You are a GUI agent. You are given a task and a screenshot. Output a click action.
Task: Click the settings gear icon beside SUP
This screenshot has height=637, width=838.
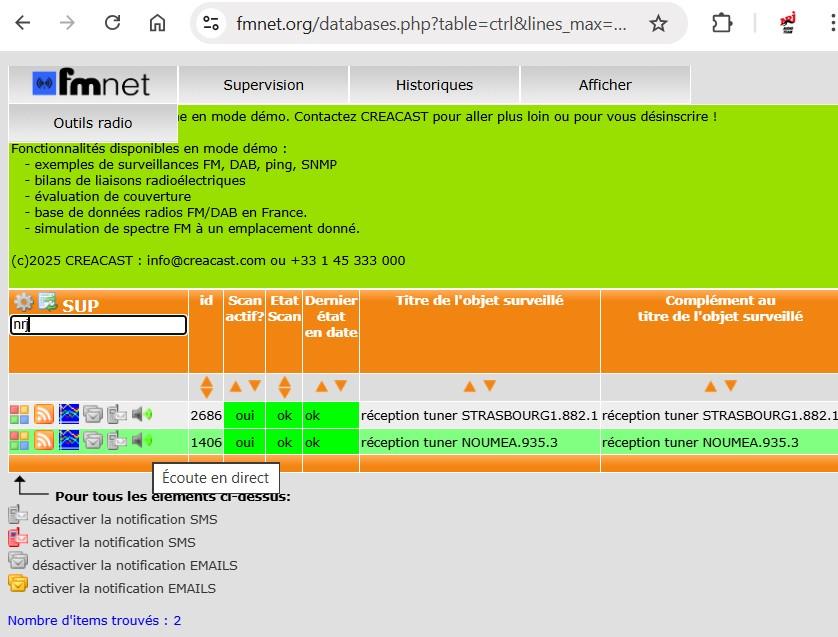(23, 302)
